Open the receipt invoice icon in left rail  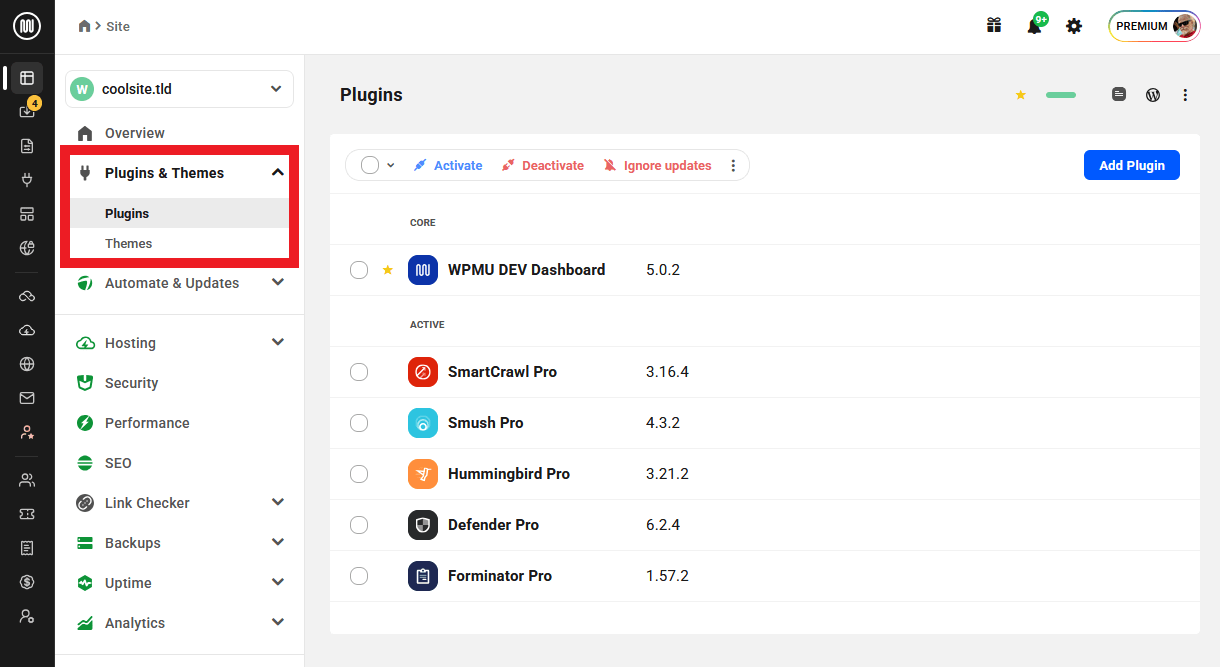coord(27,548)
